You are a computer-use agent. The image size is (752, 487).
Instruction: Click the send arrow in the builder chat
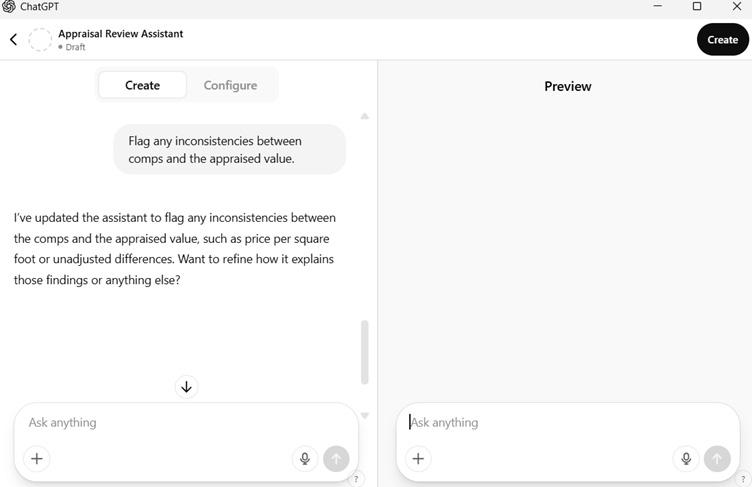click(336, 458)
